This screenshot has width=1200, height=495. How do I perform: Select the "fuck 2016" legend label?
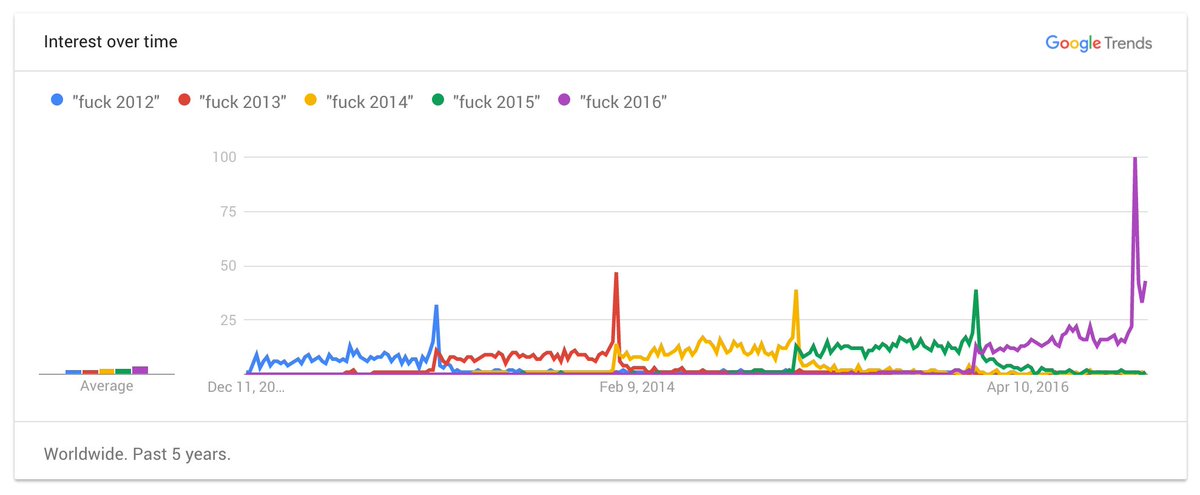tap(624, 101)
